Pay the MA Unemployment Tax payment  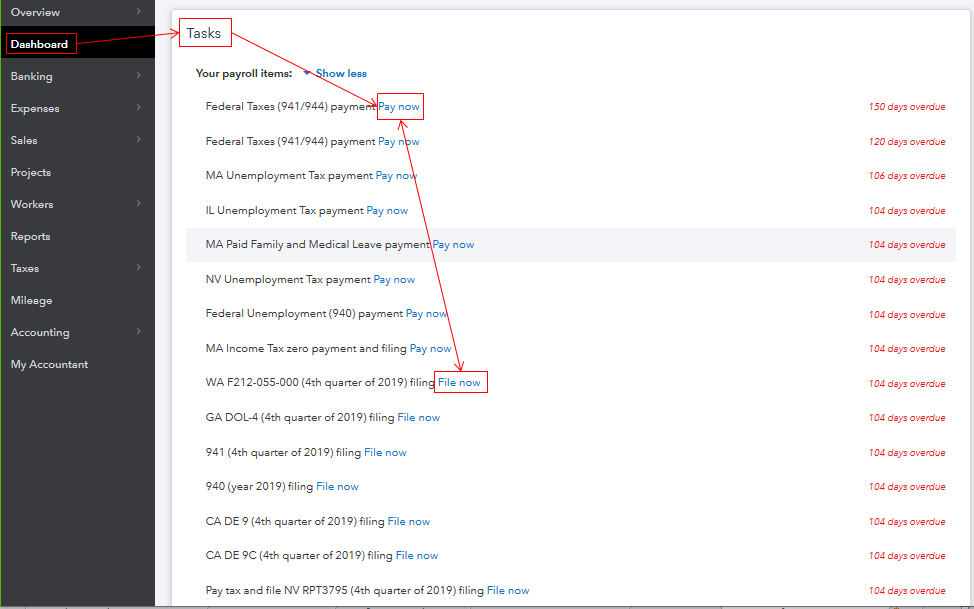pyautogui.click(x=395, y=175)
